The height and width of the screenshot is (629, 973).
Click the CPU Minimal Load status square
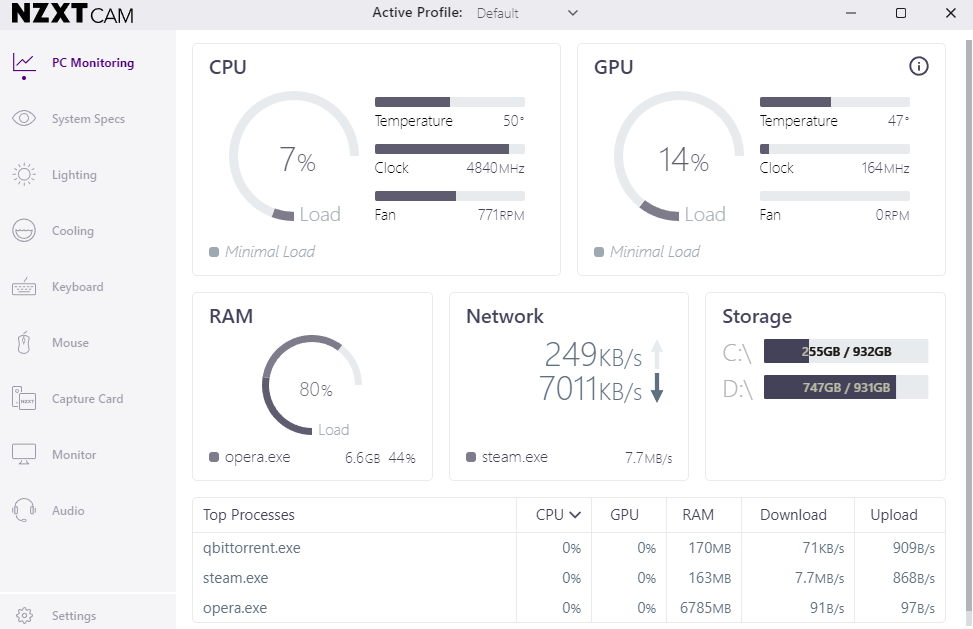(x=214, y=252)
